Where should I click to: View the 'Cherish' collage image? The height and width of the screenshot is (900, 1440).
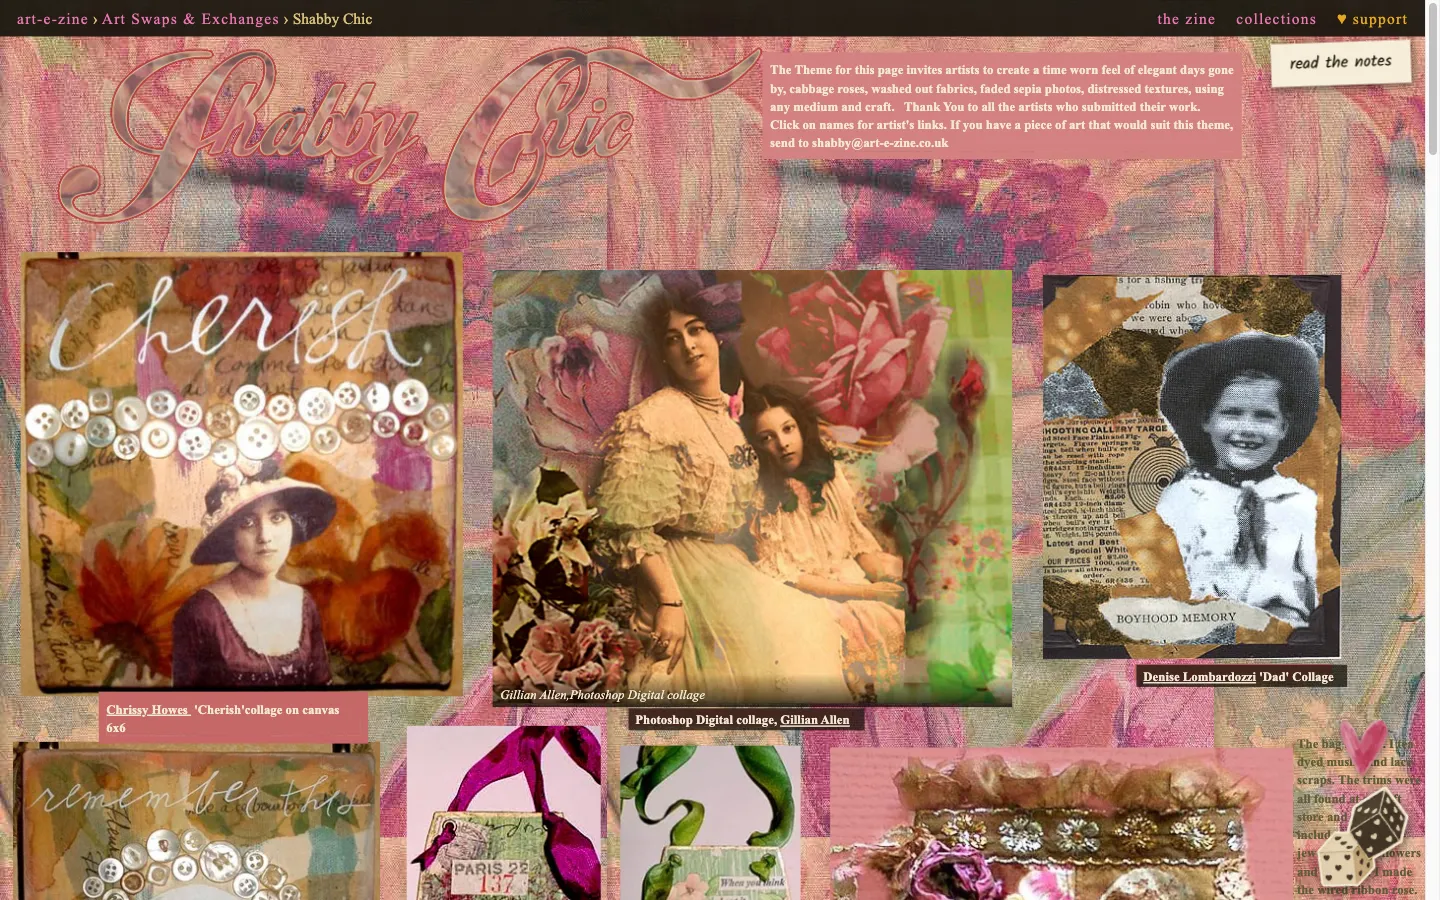coord(242,472)
